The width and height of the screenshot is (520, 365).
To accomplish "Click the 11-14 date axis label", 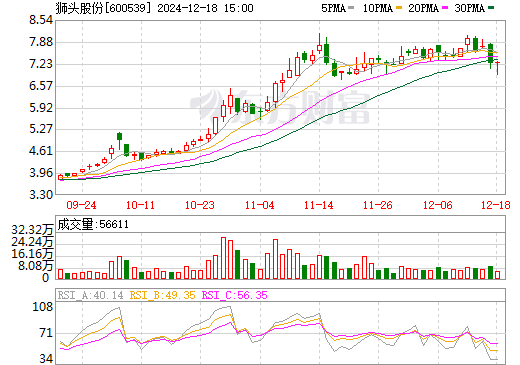I will coord(319,205).
